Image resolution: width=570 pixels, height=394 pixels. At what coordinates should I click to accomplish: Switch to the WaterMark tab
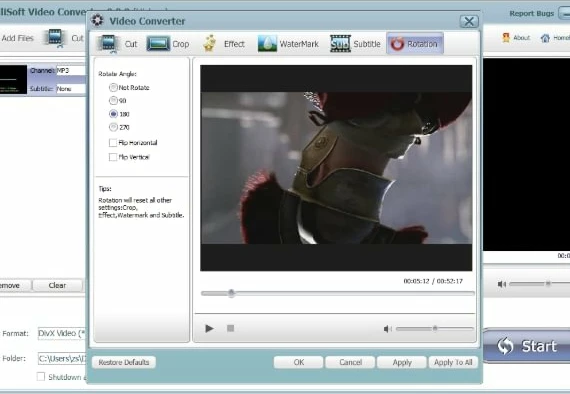click(x=288, y=44)
